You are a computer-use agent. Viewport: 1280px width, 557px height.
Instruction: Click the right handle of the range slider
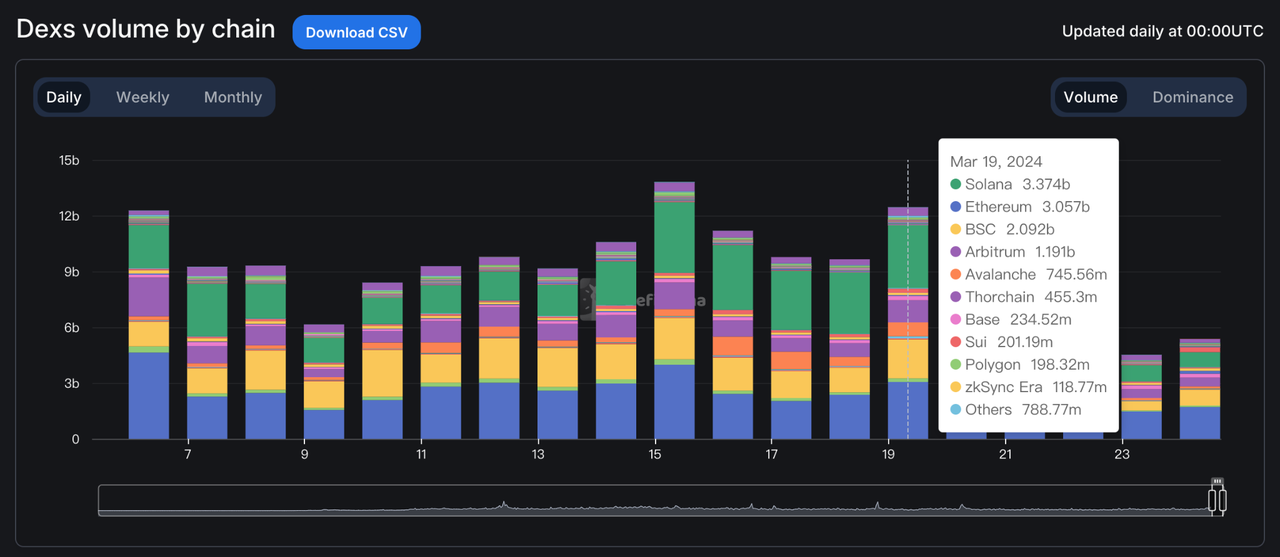click(1222, 499)
